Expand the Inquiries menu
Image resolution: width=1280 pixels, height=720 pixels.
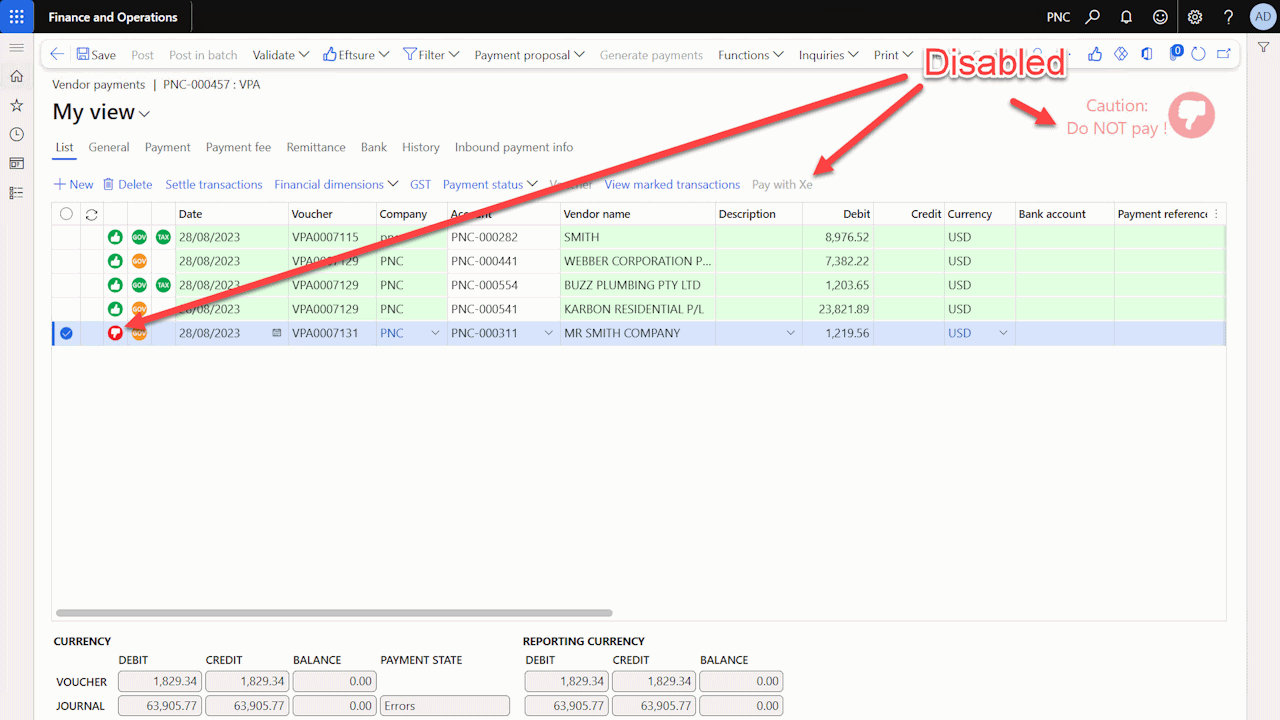829,55
